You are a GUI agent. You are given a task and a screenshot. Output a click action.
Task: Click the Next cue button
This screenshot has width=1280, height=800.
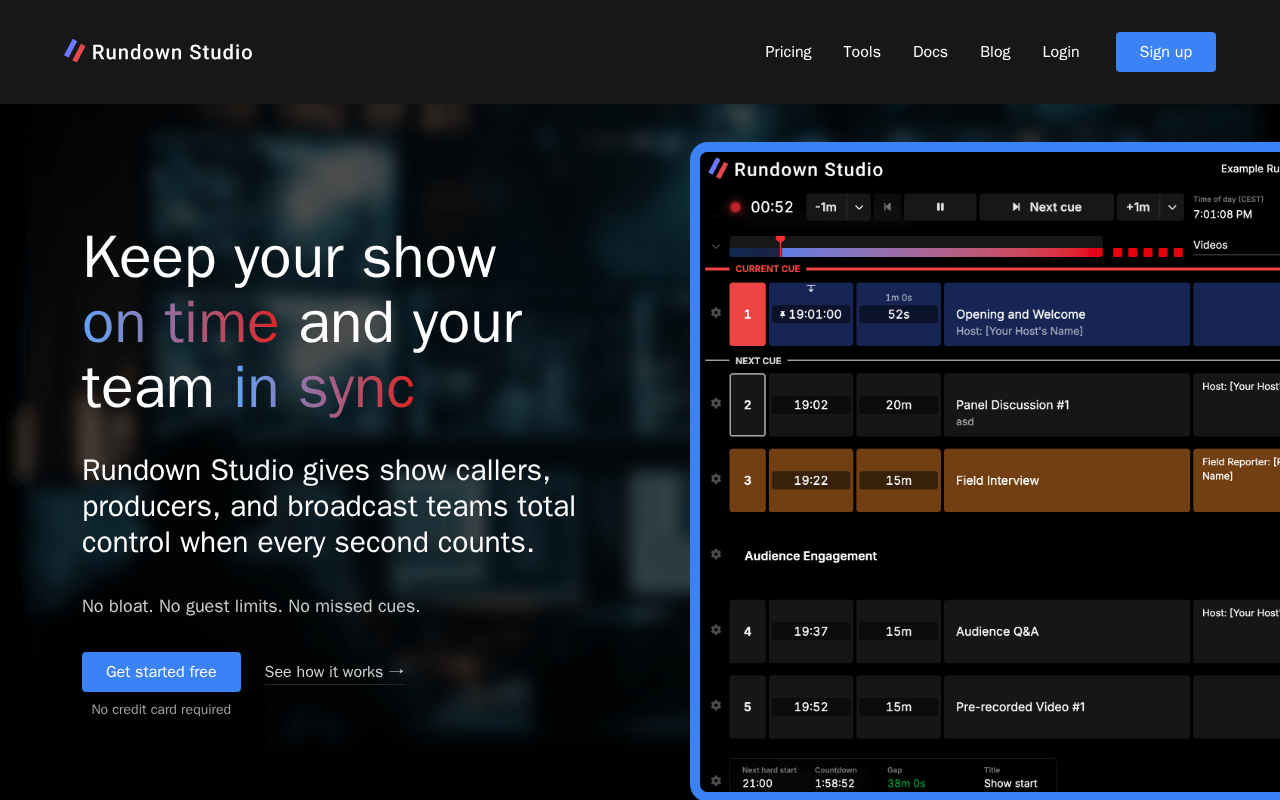tap(1046, 207)
